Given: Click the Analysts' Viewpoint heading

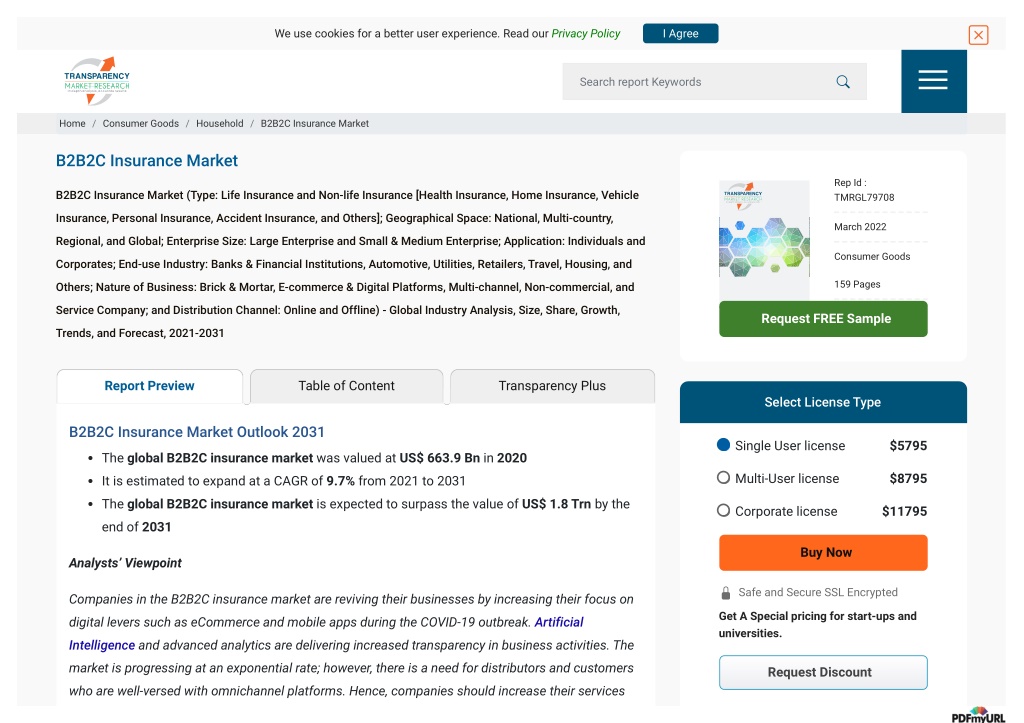Looking at the screenshot, I should 125,563.
